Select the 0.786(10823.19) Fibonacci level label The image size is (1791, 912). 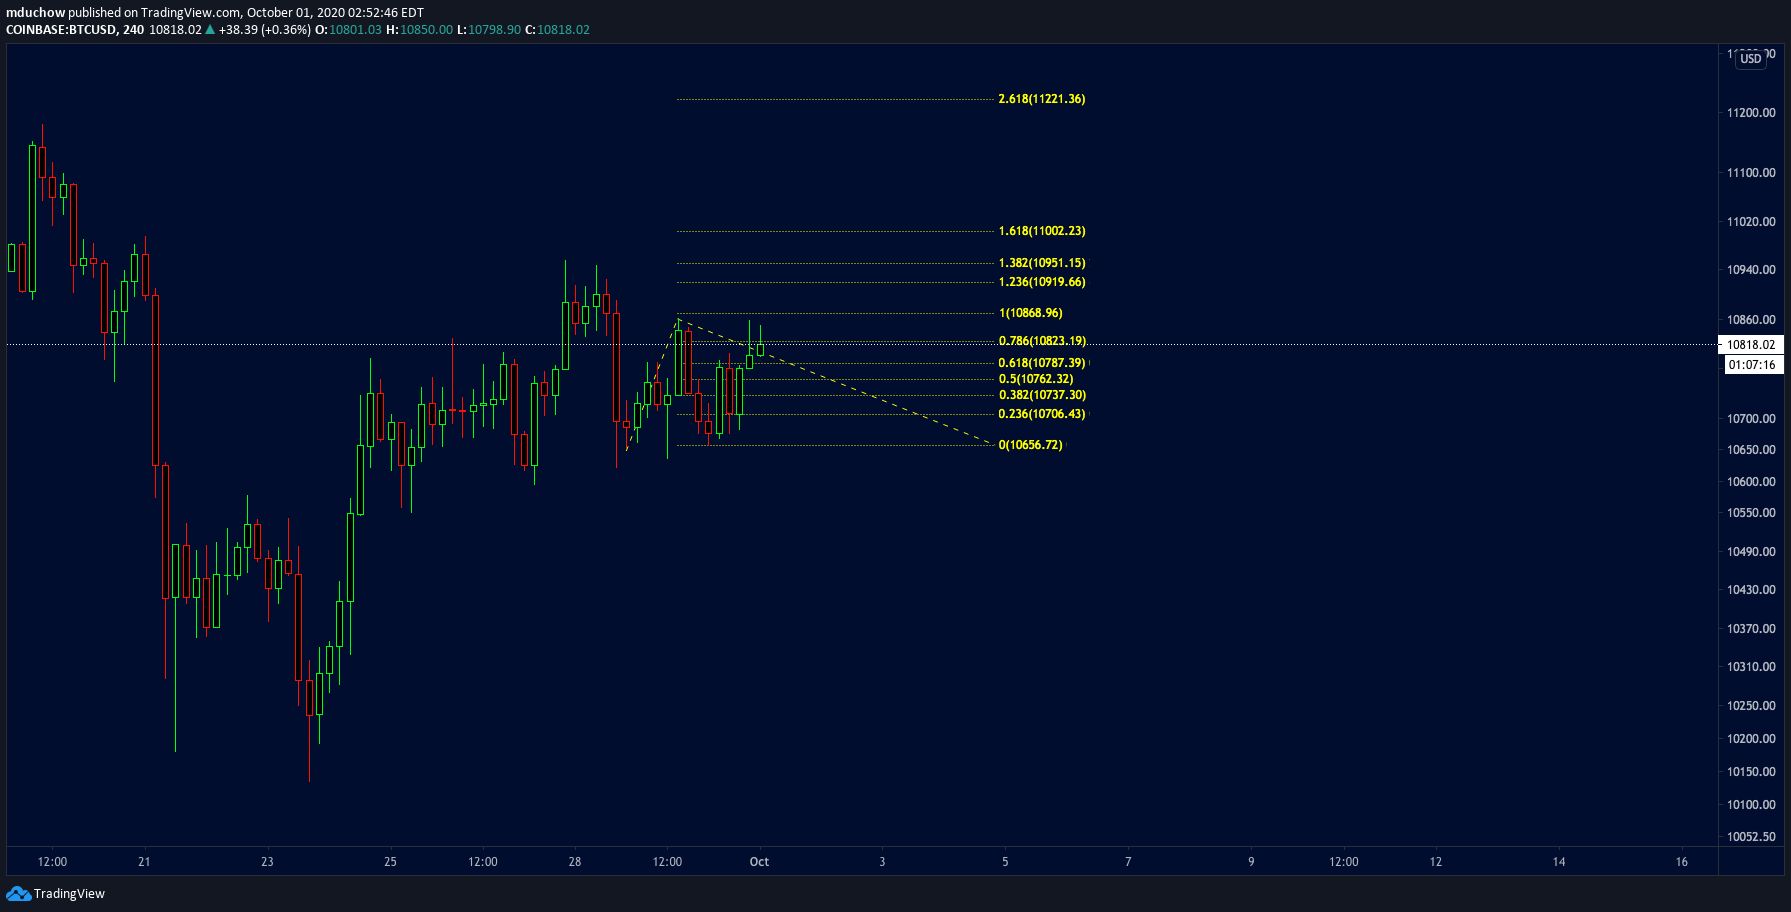coord(1041,341)
